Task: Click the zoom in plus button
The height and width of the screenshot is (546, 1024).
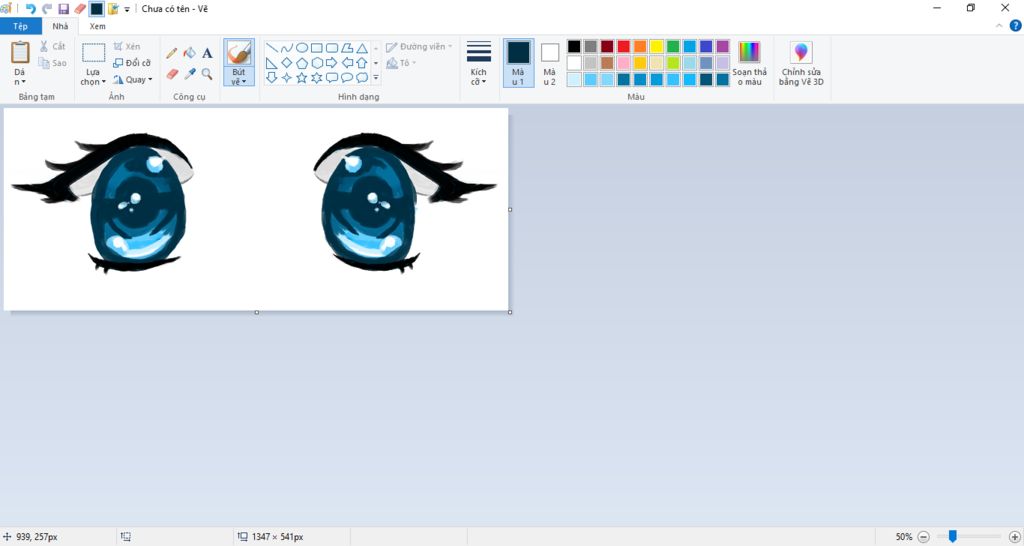Action: click(x=1014, y=537)
